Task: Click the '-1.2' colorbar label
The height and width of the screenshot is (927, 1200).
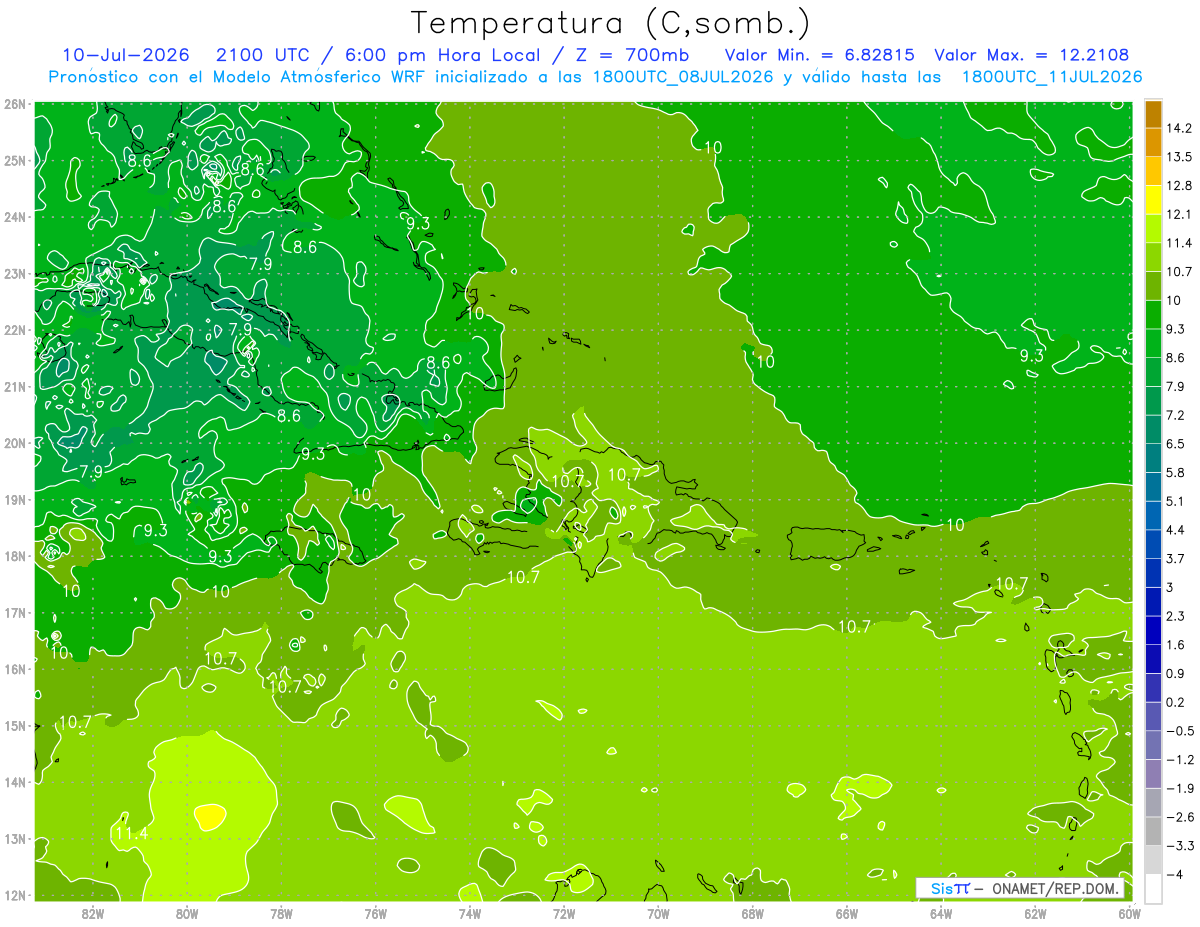Action: click(1179, 759)
